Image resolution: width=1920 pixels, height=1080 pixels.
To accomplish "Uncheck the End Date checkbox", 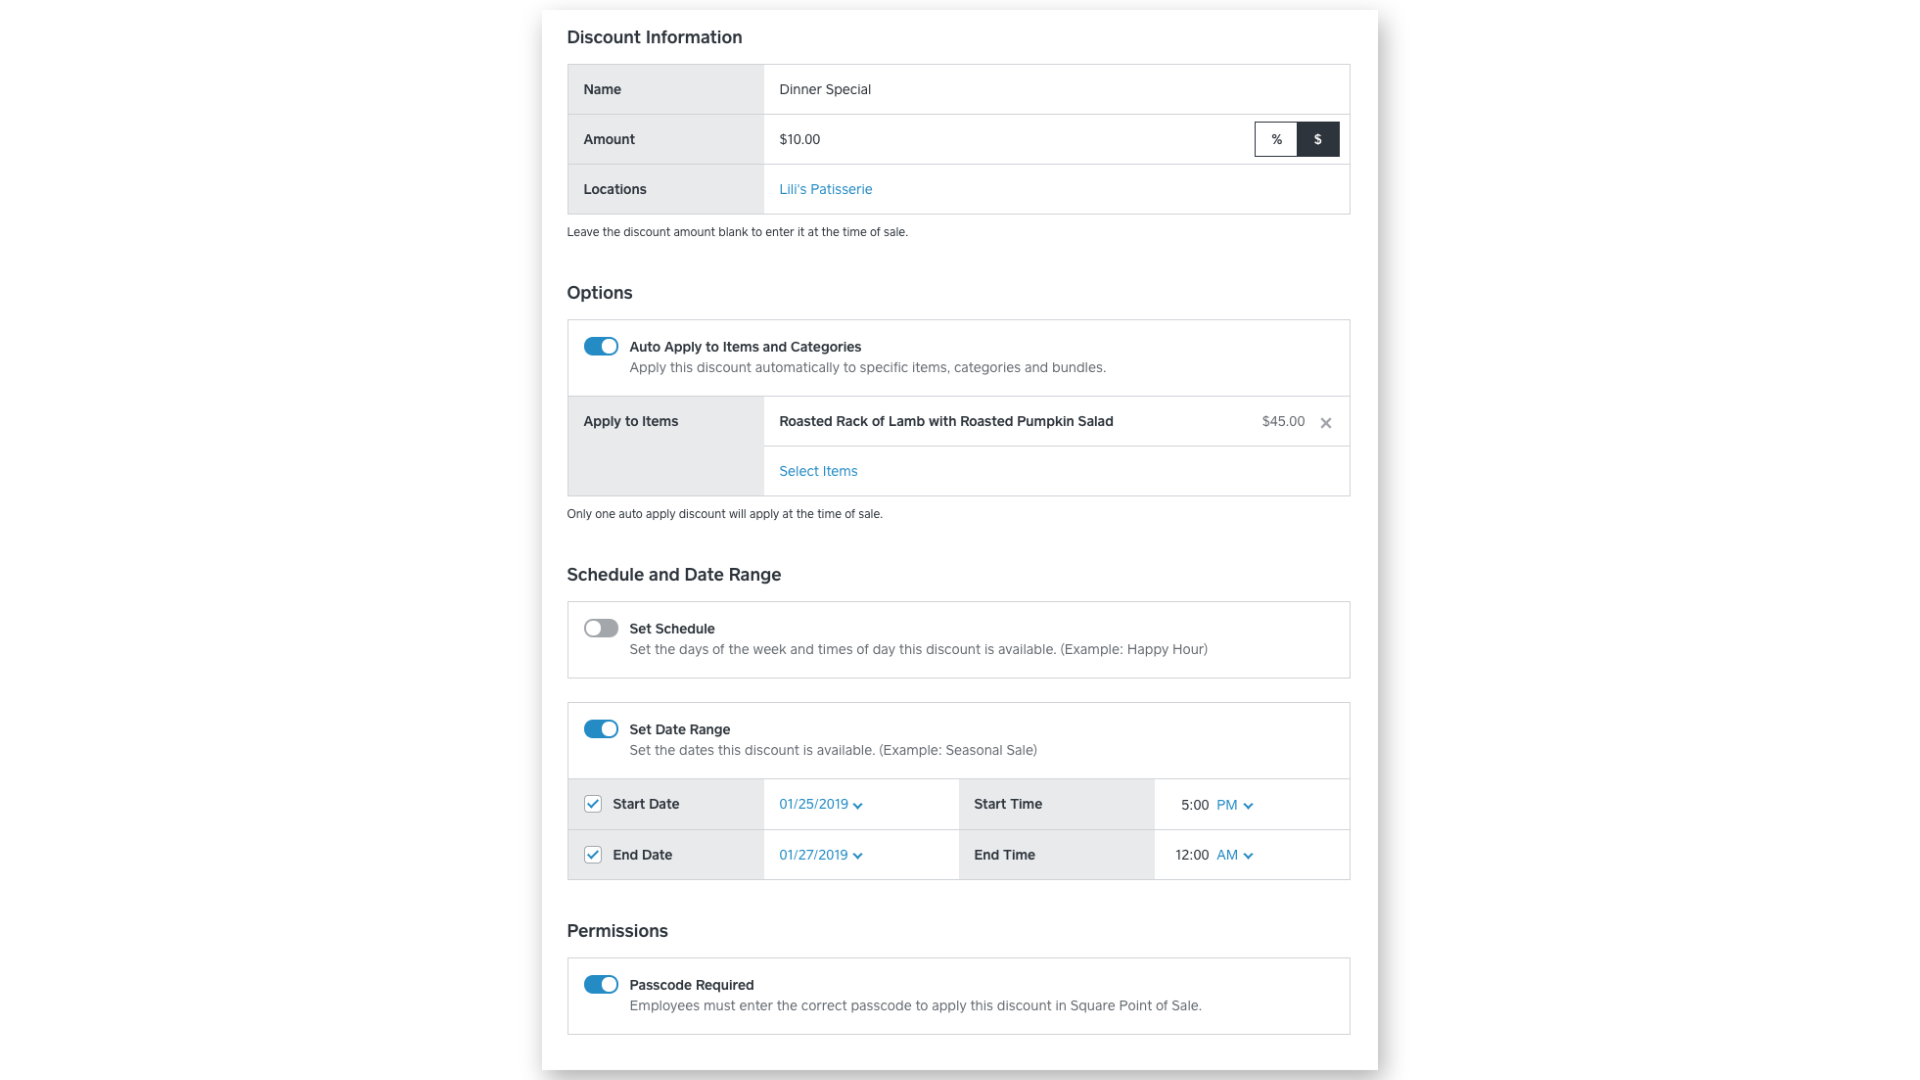I will (593, 855).
